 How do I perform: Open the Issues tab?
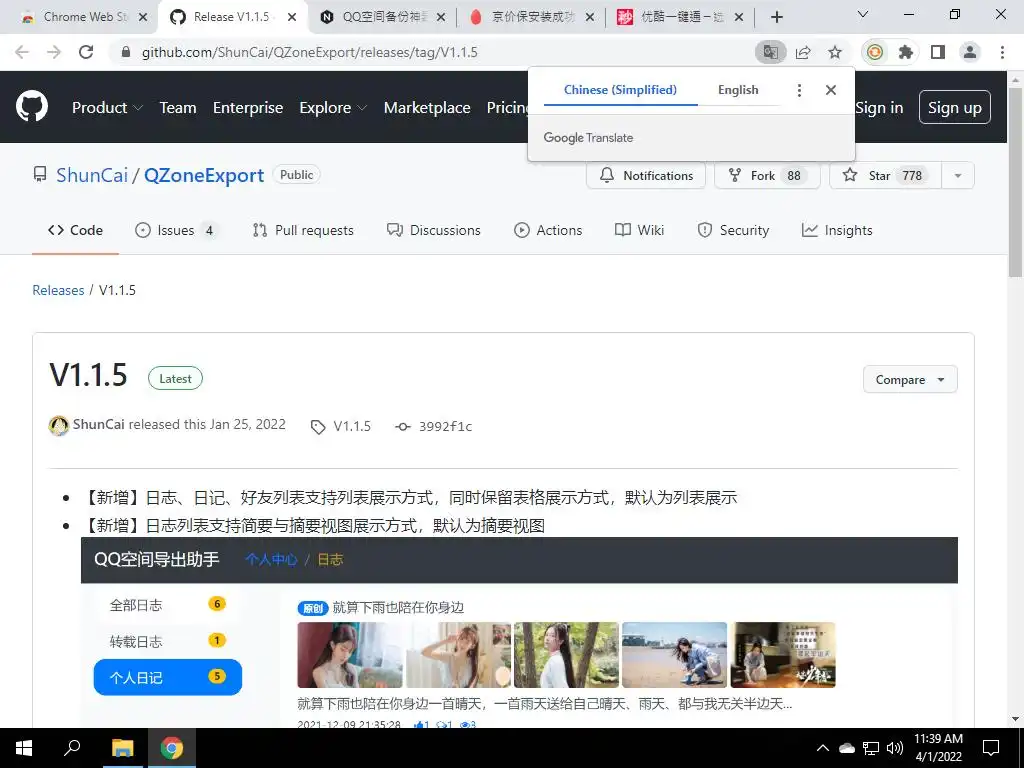176,230
